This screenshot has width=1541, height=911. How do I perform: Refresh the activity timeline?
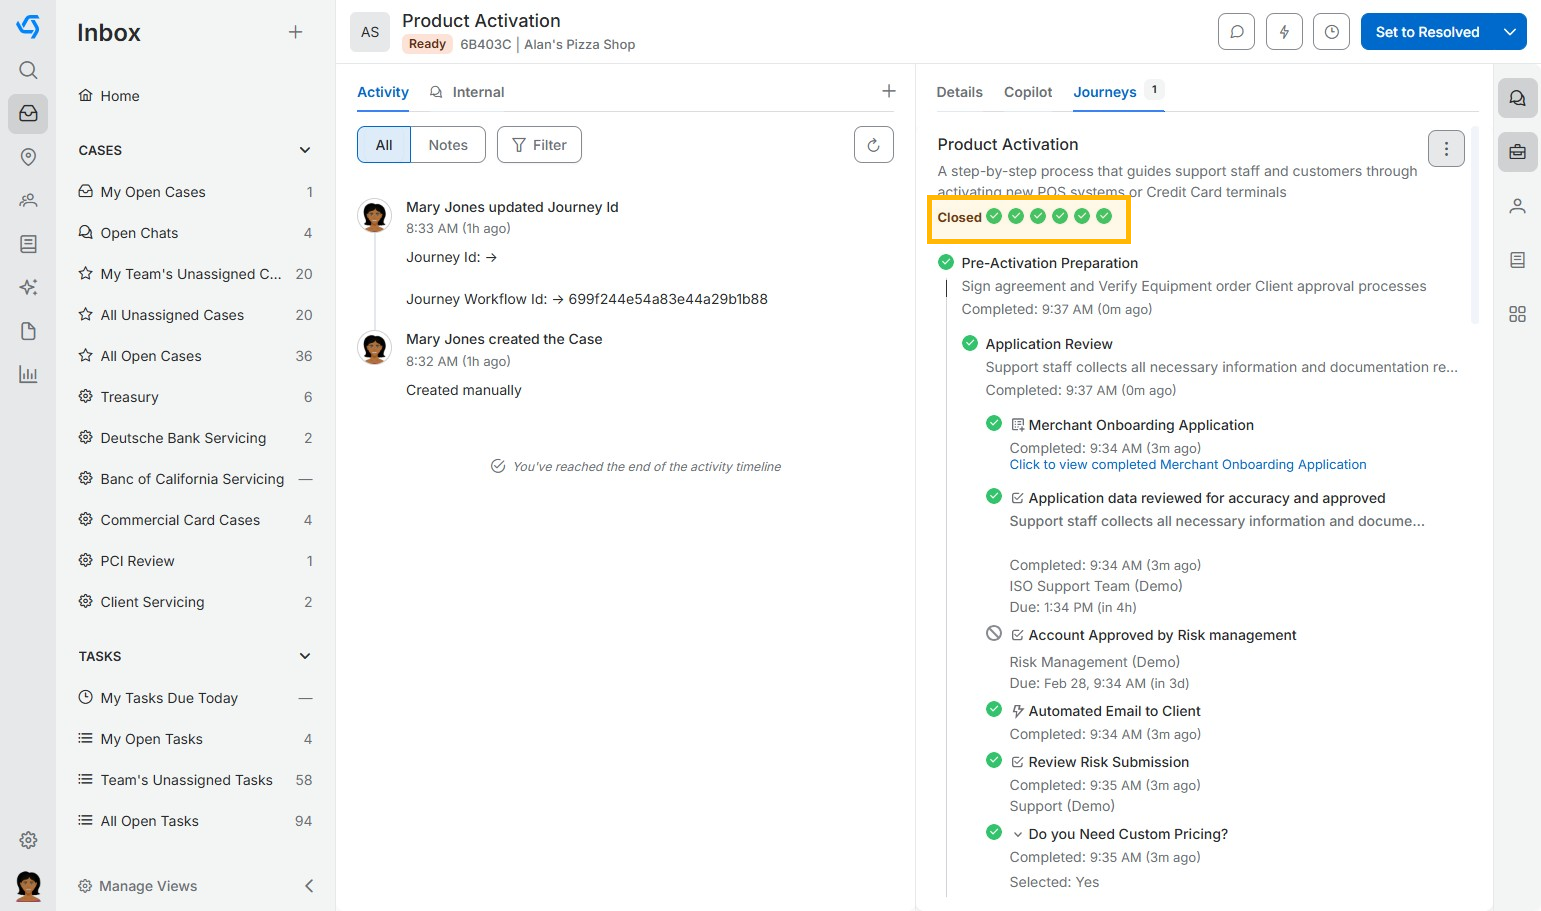click(x=873, y=145)
